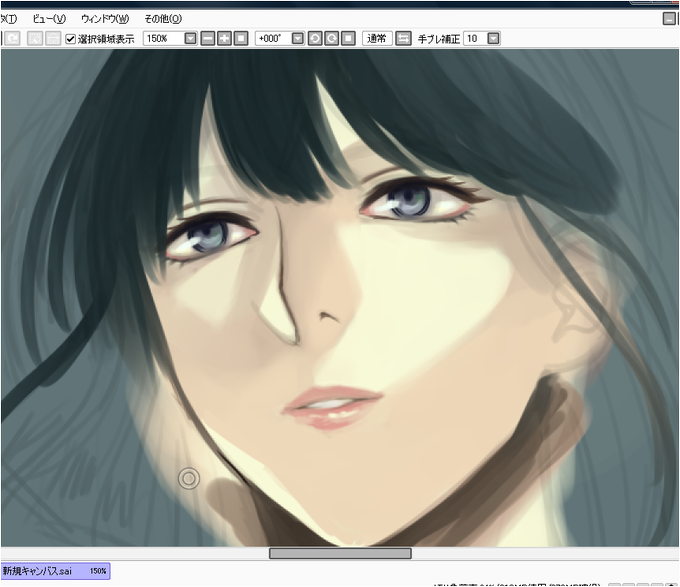
Task: Click the rotation value field showing +000°
Action: (x=274, y=39)
